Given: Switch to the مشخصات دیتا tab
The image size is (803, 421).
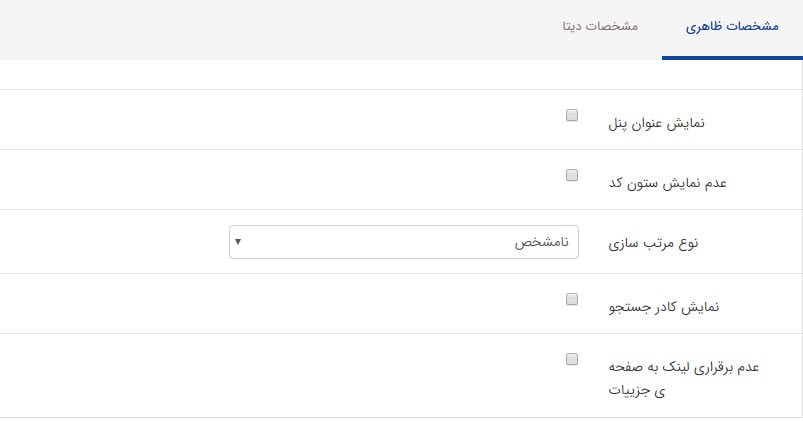Looking at the screenshot, I should (600, 27).
